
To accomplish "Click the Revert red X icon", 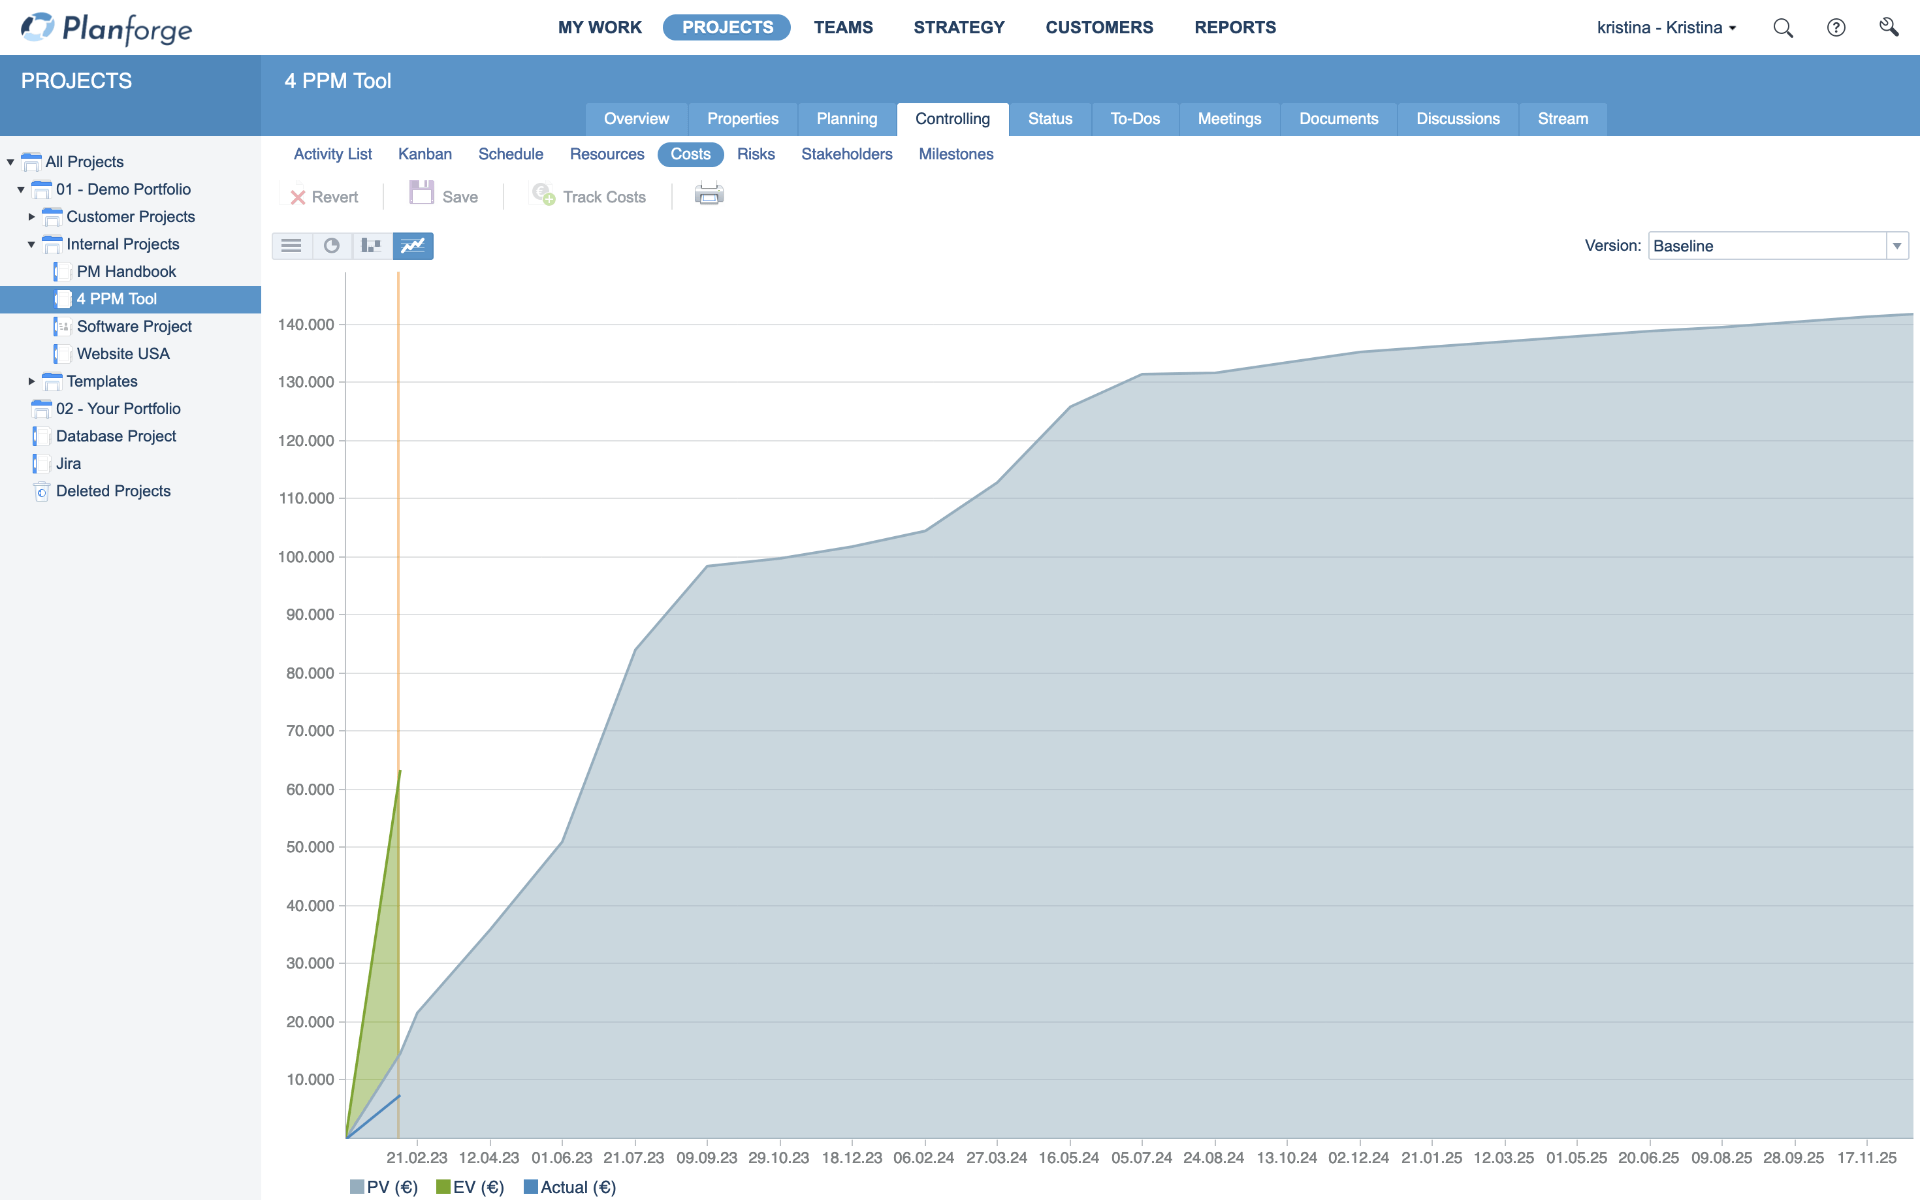I will click(298, 198).
